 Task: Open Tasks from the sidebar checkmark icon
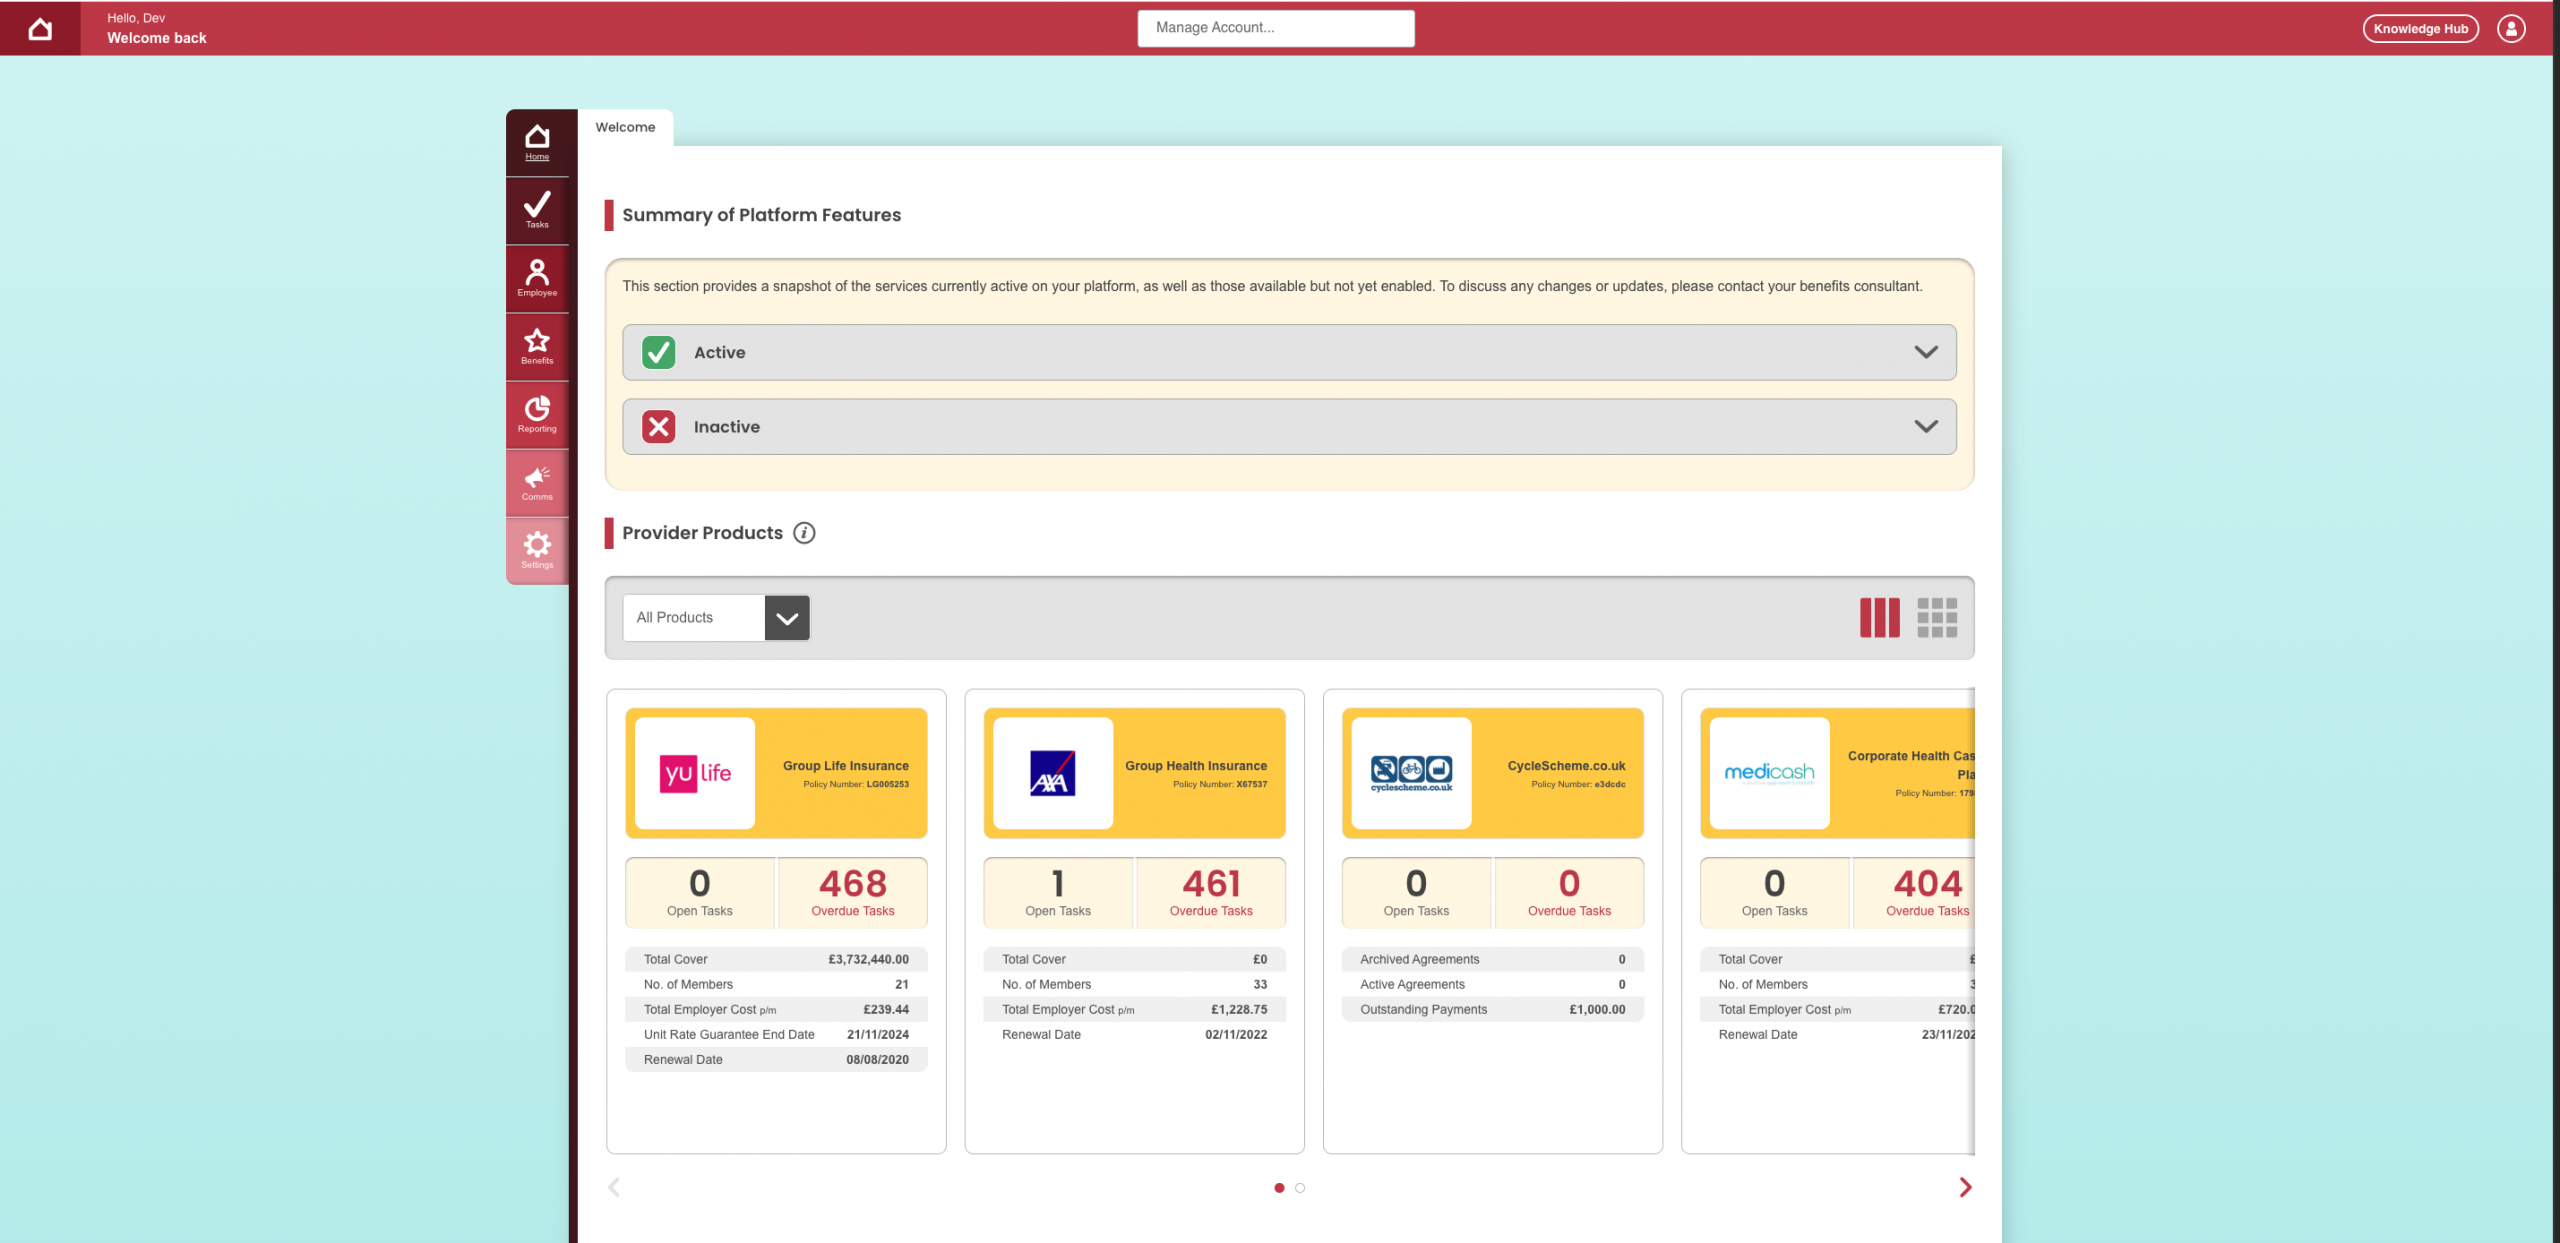537,209
